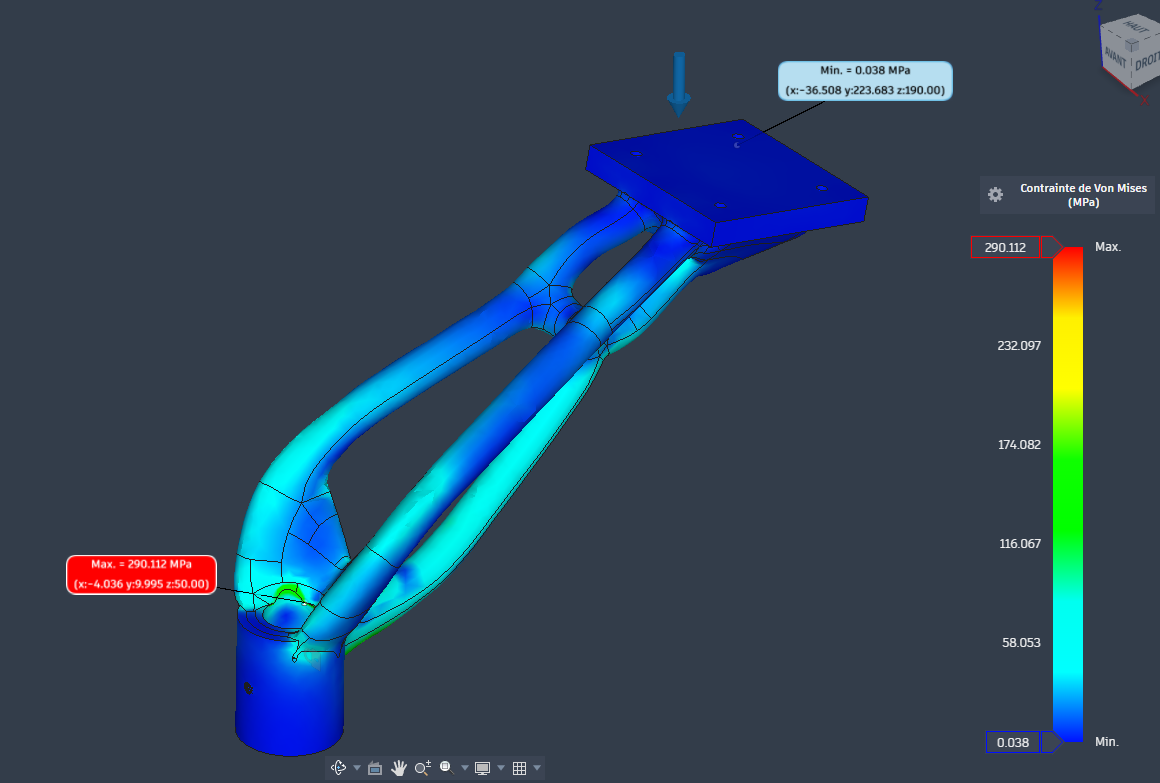The width and height of the screenshot is (1160, 783).
Task: Click the Grid and Snaps icon
Action: tap(519, 768)
